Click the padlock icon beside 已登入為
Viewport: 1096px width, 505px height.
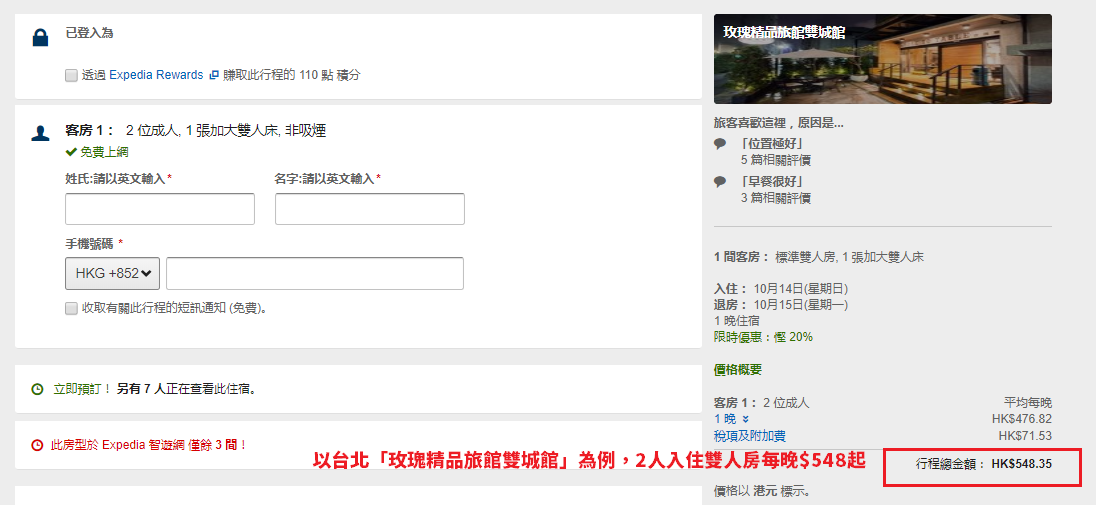point(41,38)
